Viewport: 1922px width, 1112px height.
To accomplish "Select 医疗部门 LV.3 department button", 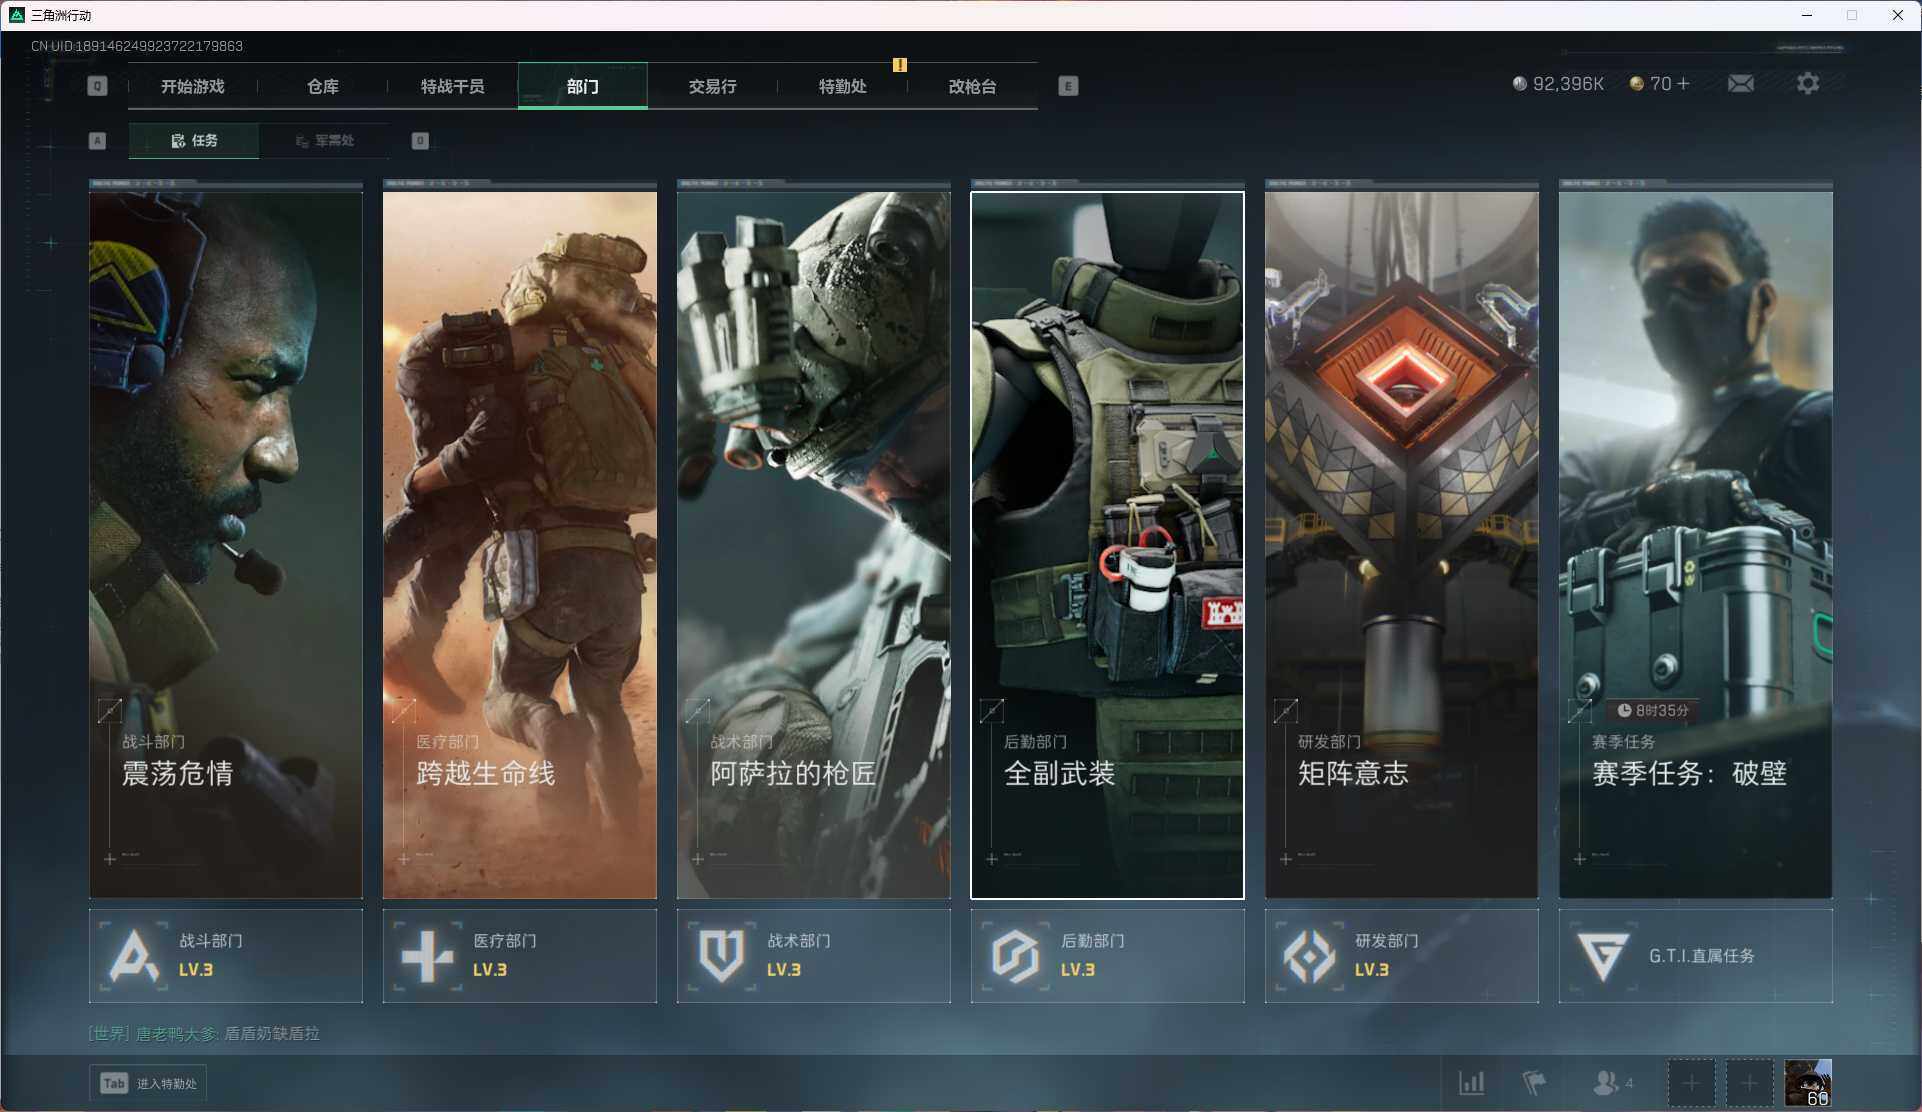I will point(520,956).
